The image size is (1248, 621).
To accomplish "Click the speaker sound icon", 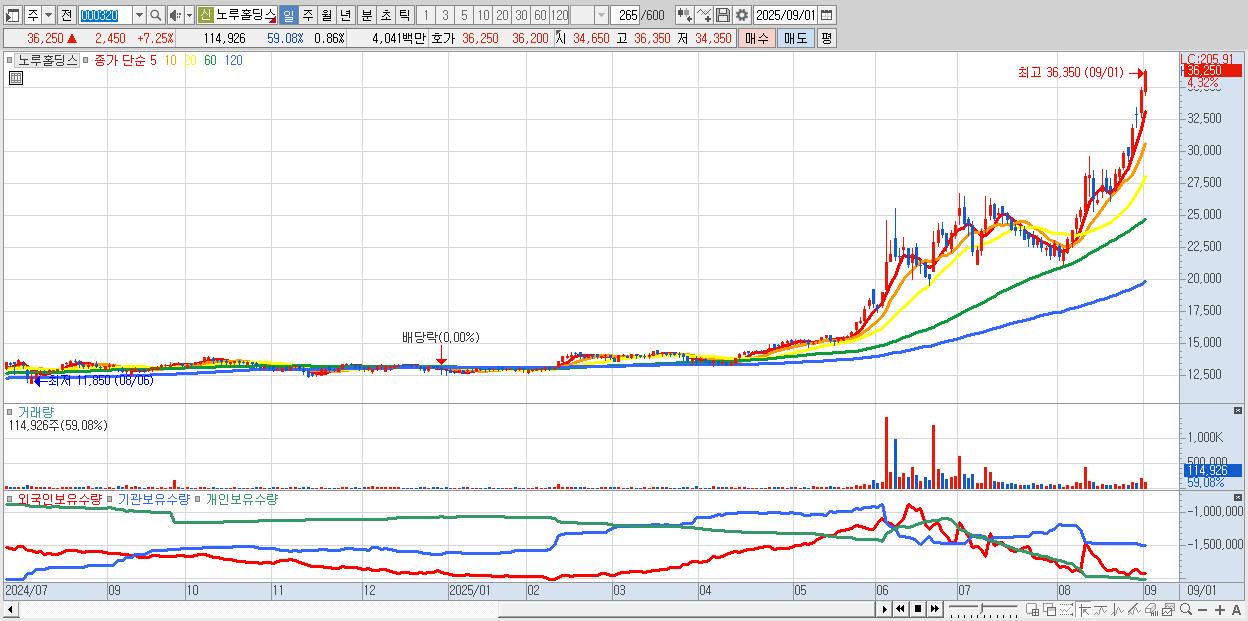I will [x=174, y=15].
